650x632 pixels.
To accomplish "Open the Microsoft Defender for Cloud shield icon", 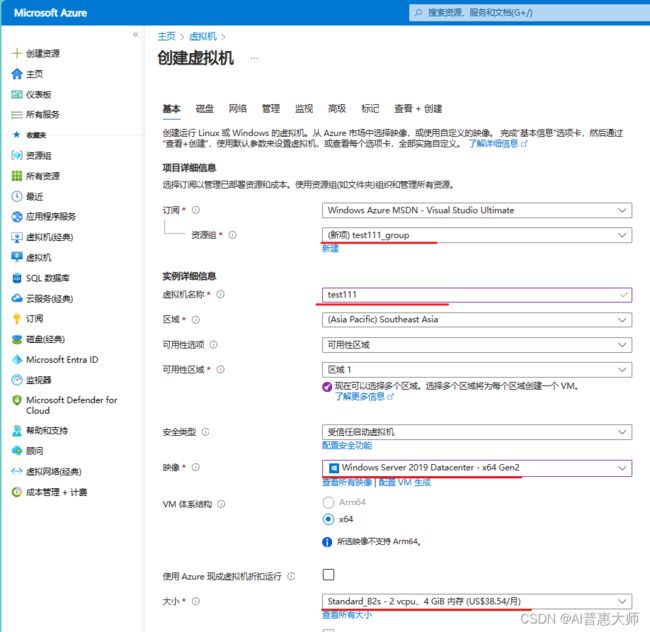I will 17,400.
